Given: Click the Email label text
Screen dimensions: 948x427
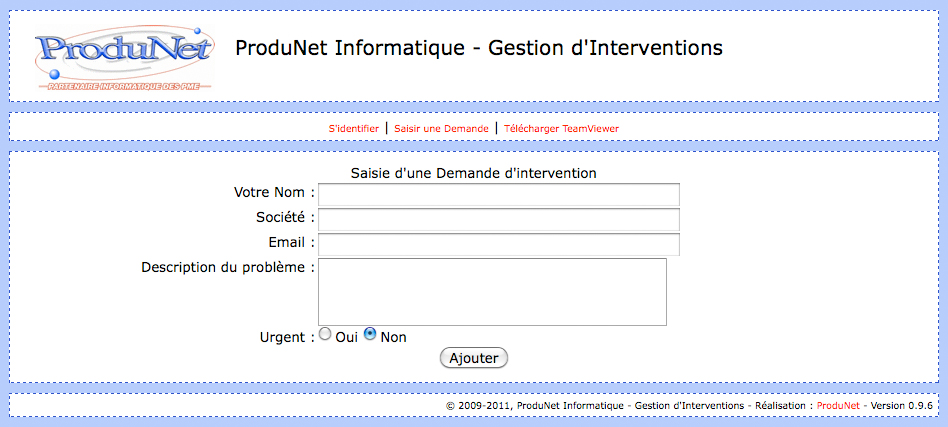Looking at the screenshot, I should 292,243.
